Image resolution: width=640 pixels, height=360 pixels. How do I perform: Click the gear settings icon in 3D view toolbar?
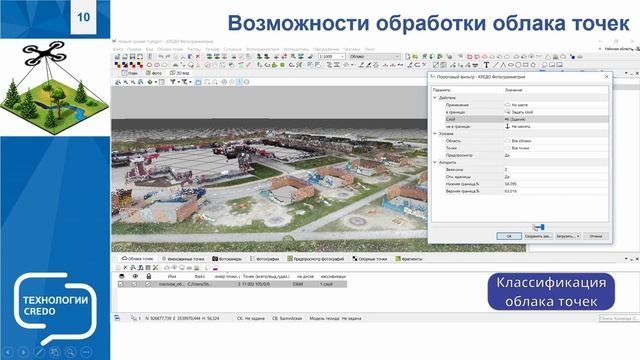[x=150, y=82]
